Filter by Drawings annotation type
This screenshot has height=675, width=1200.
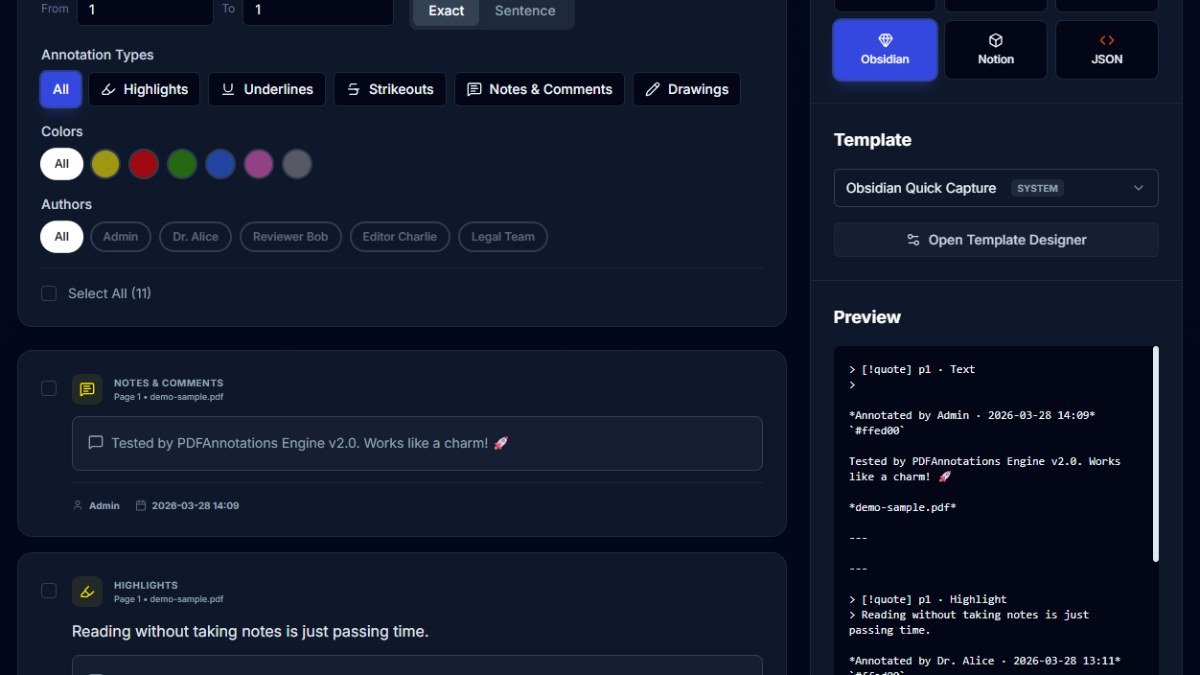point(687,89)
